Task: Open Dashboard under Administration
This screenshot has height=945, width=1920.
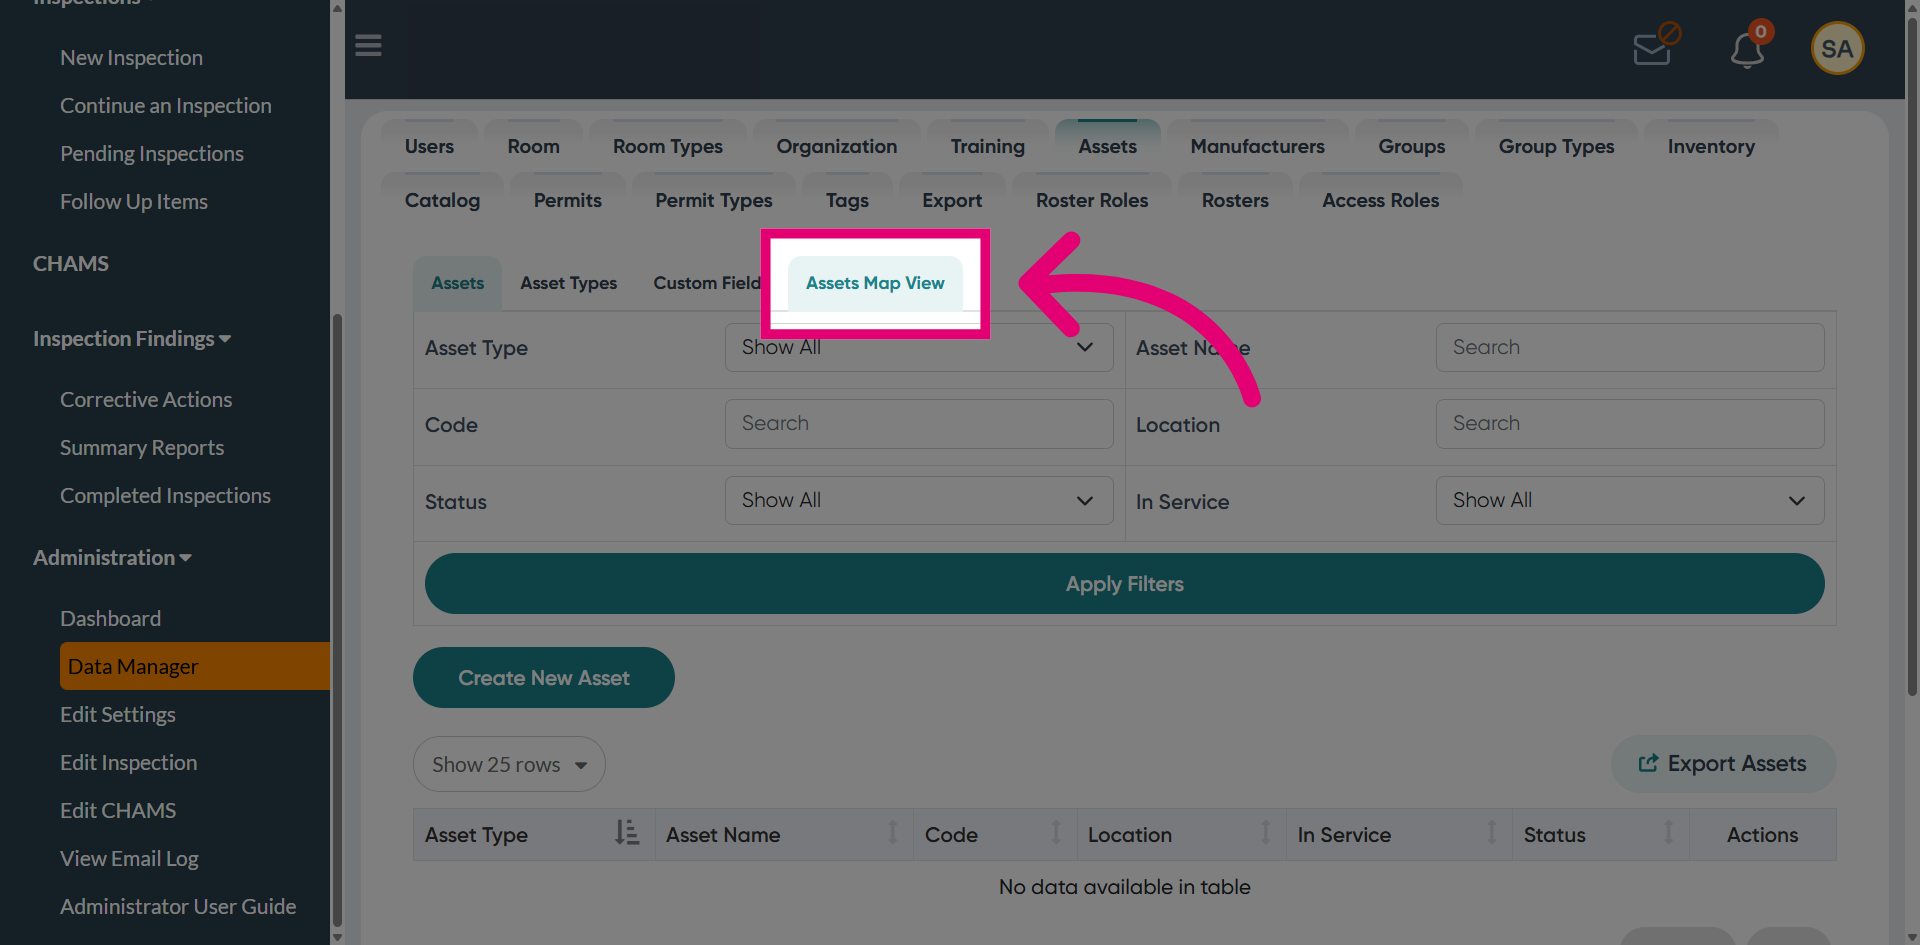Action: click(x=110, y=619)
